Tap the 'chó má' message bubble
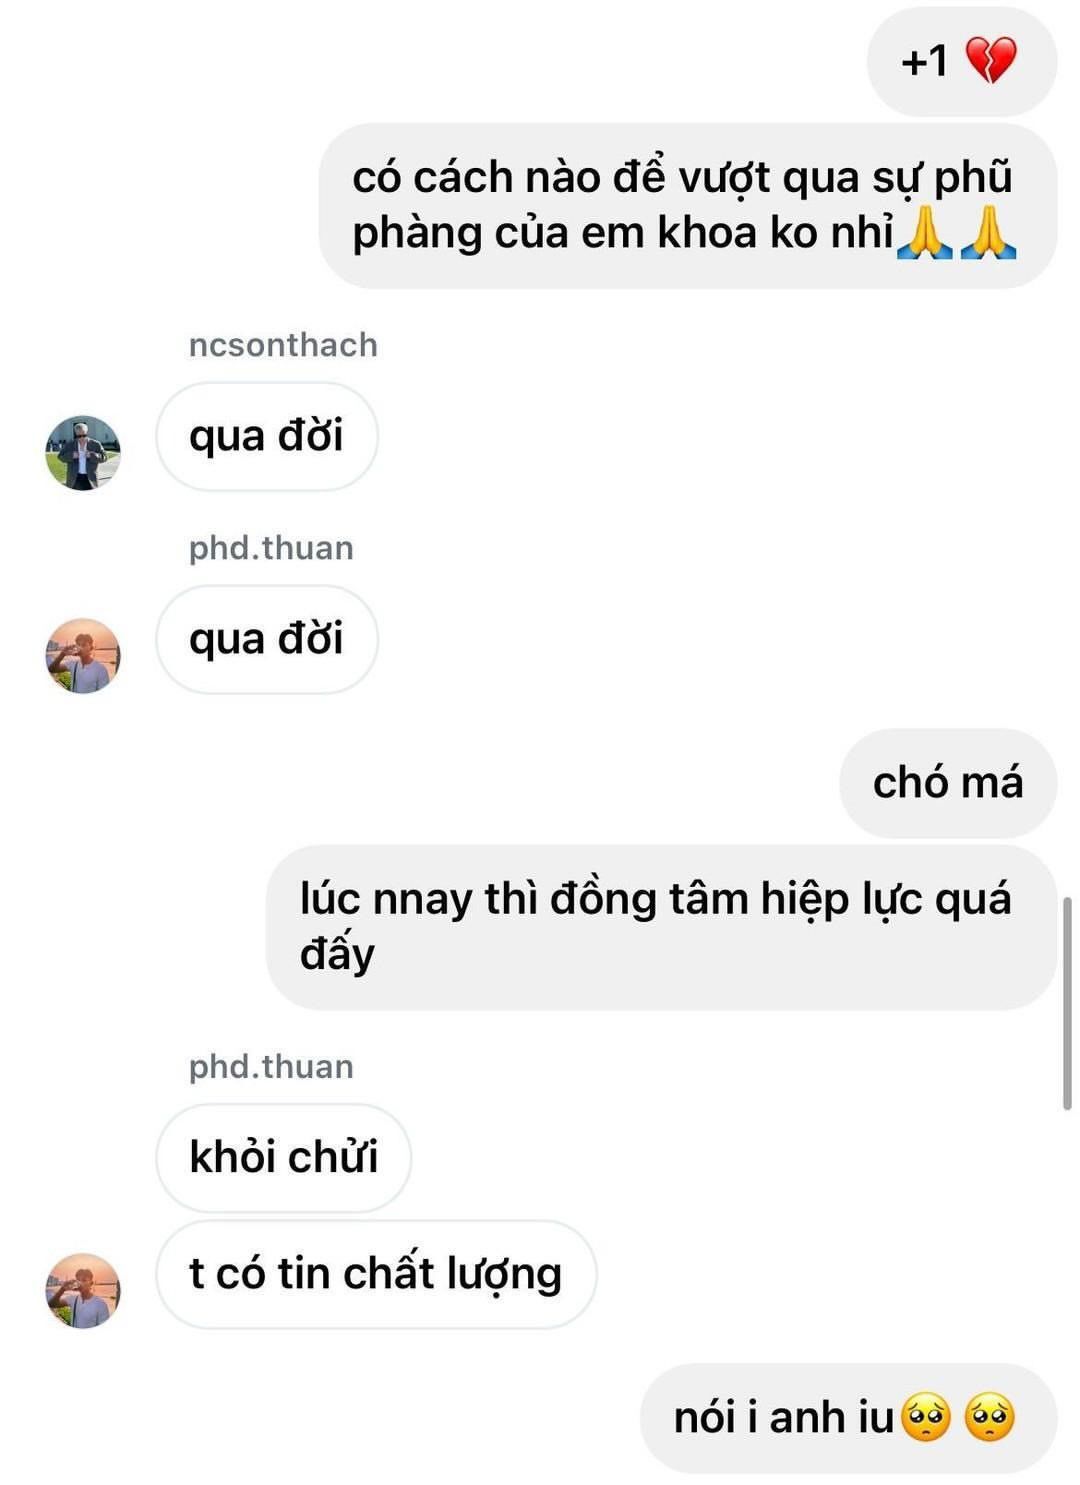Screen dimensions: 1080x1485 [948, 783]
